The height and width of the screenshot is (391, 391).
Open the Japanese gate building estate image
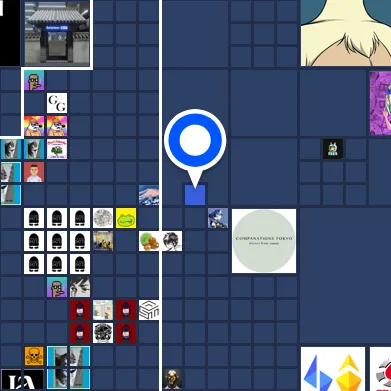(57, 34)
